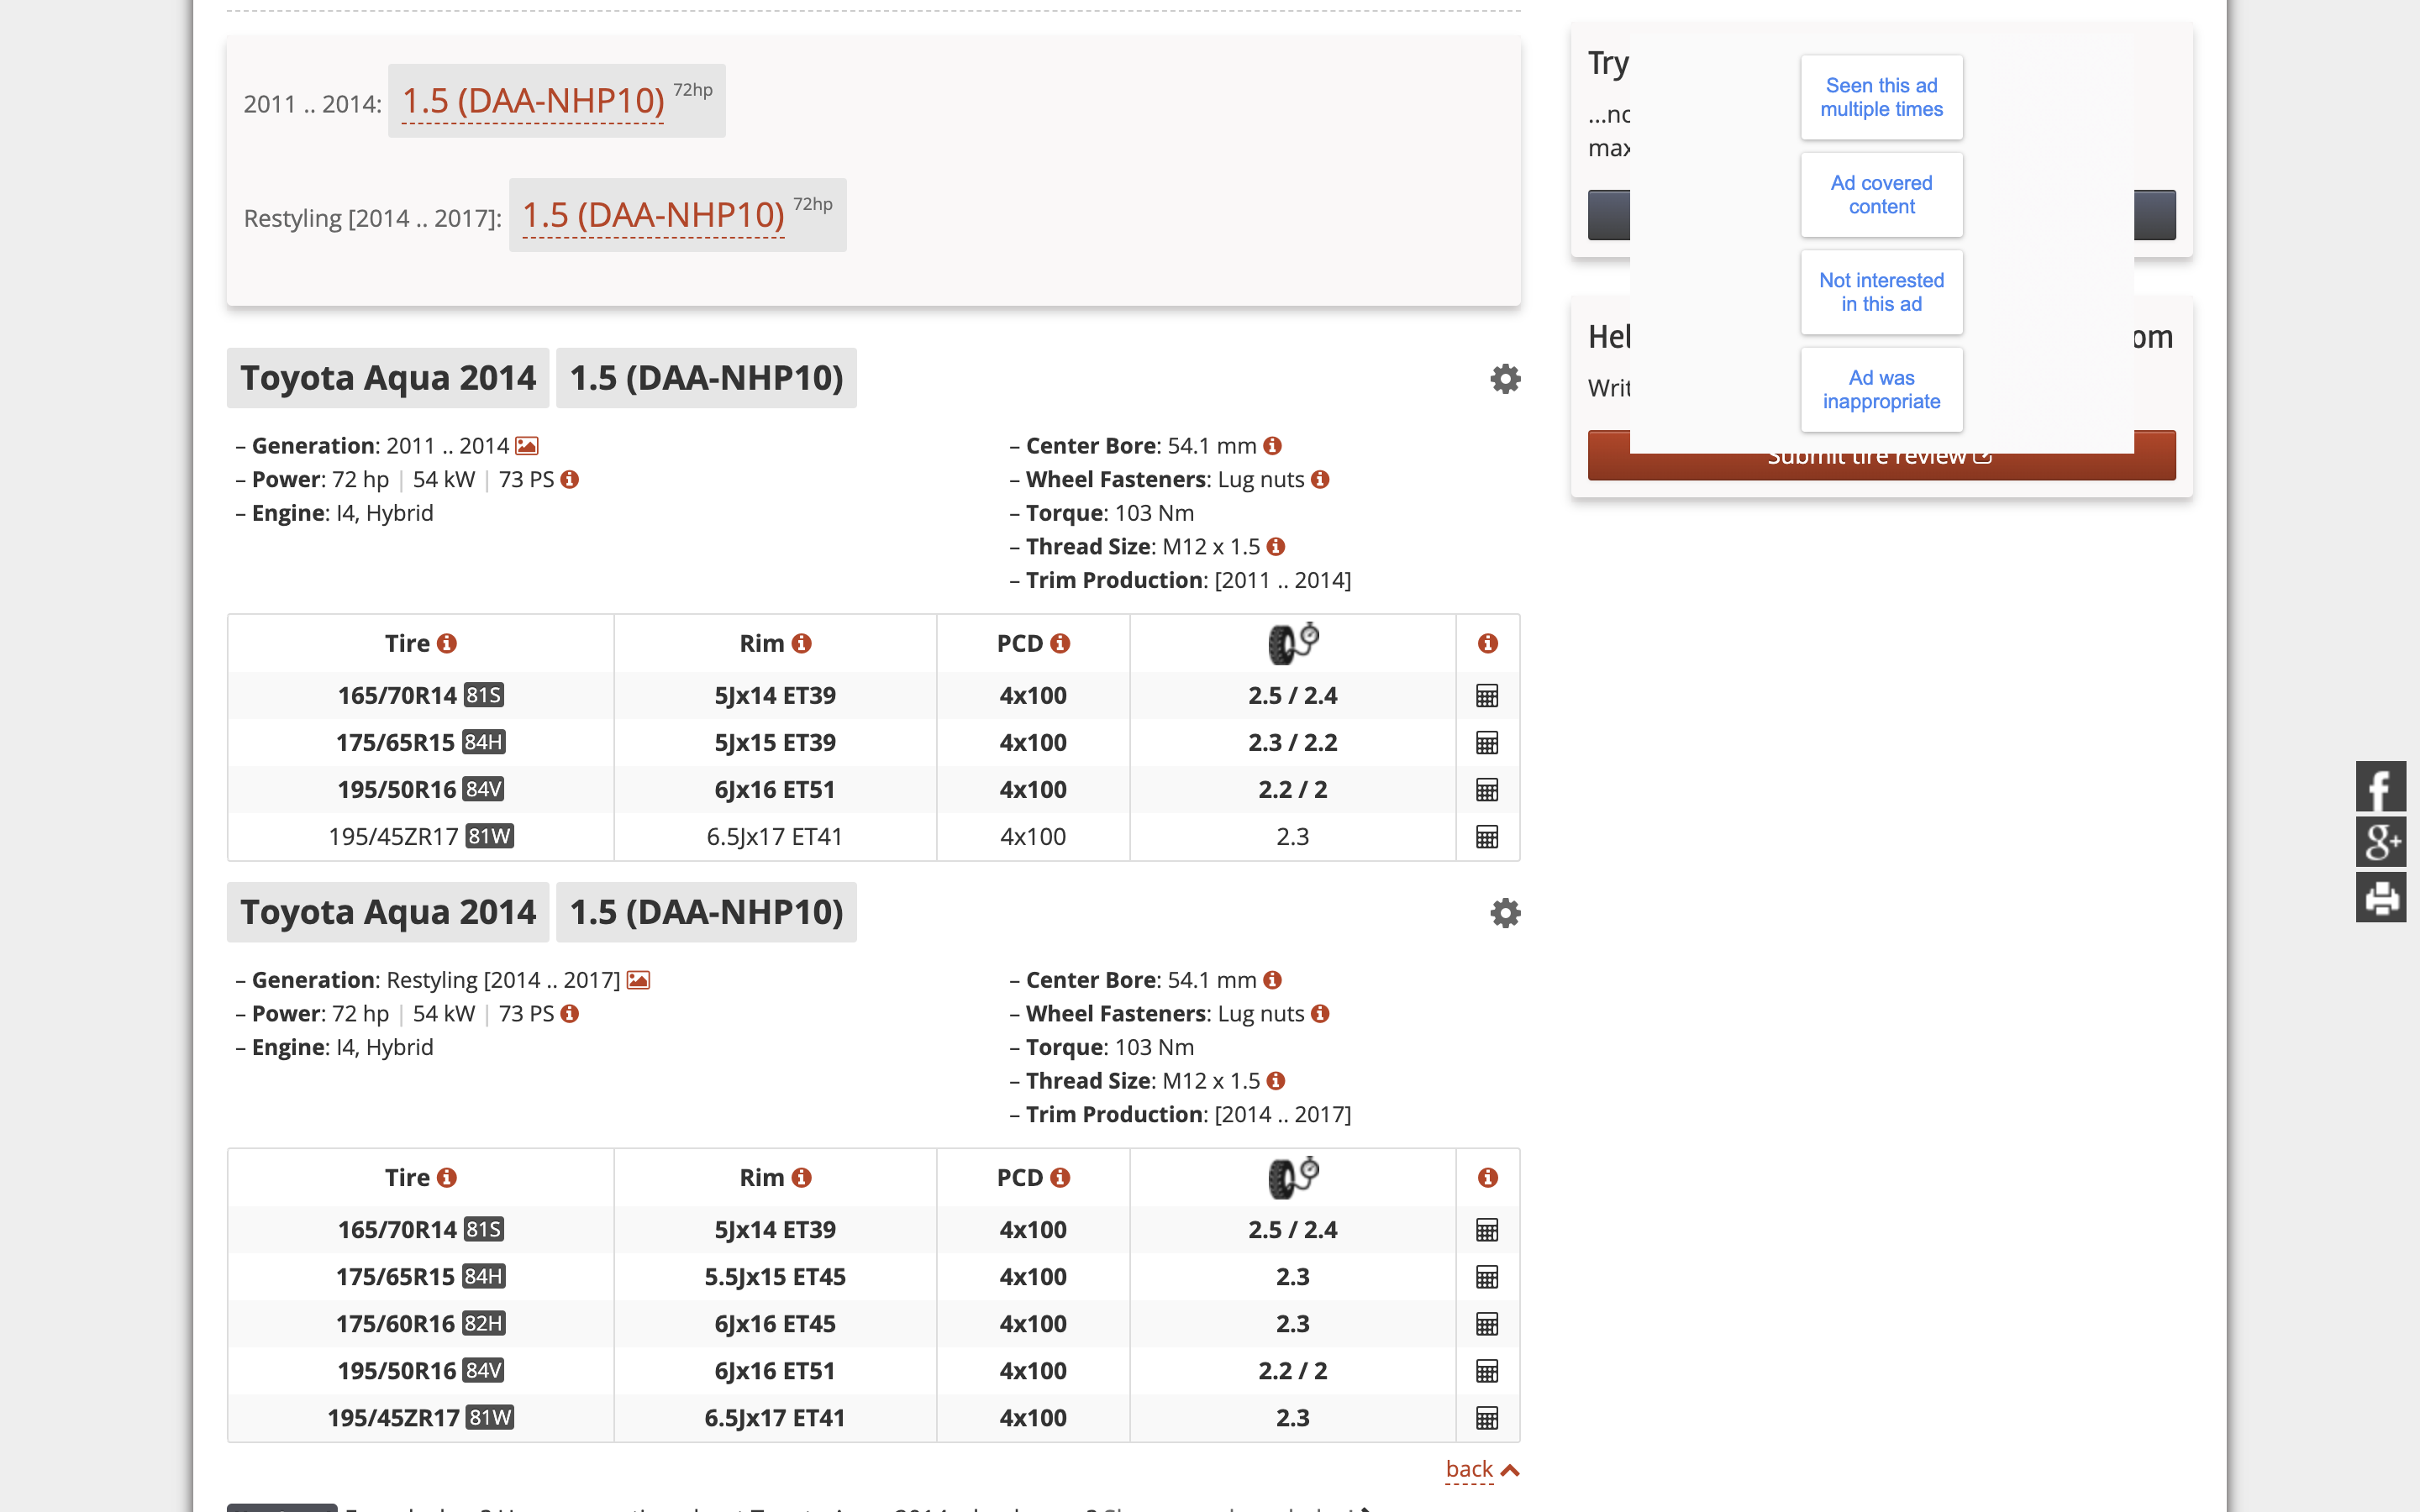Open calculator for 175/60R16 row

coord(1487,1324)
